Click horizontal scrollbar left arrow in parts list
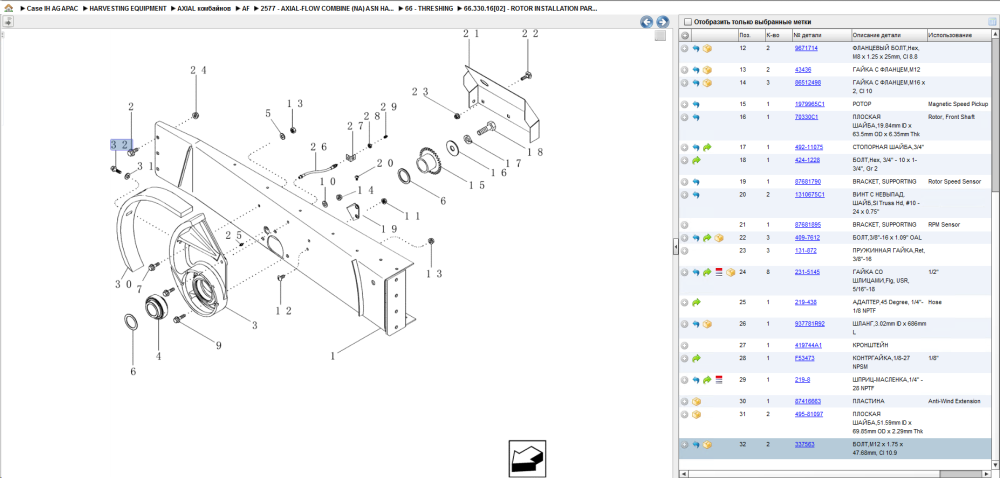Image resolution: width=1000 pixels, height=478 pixels. [684, 474]
